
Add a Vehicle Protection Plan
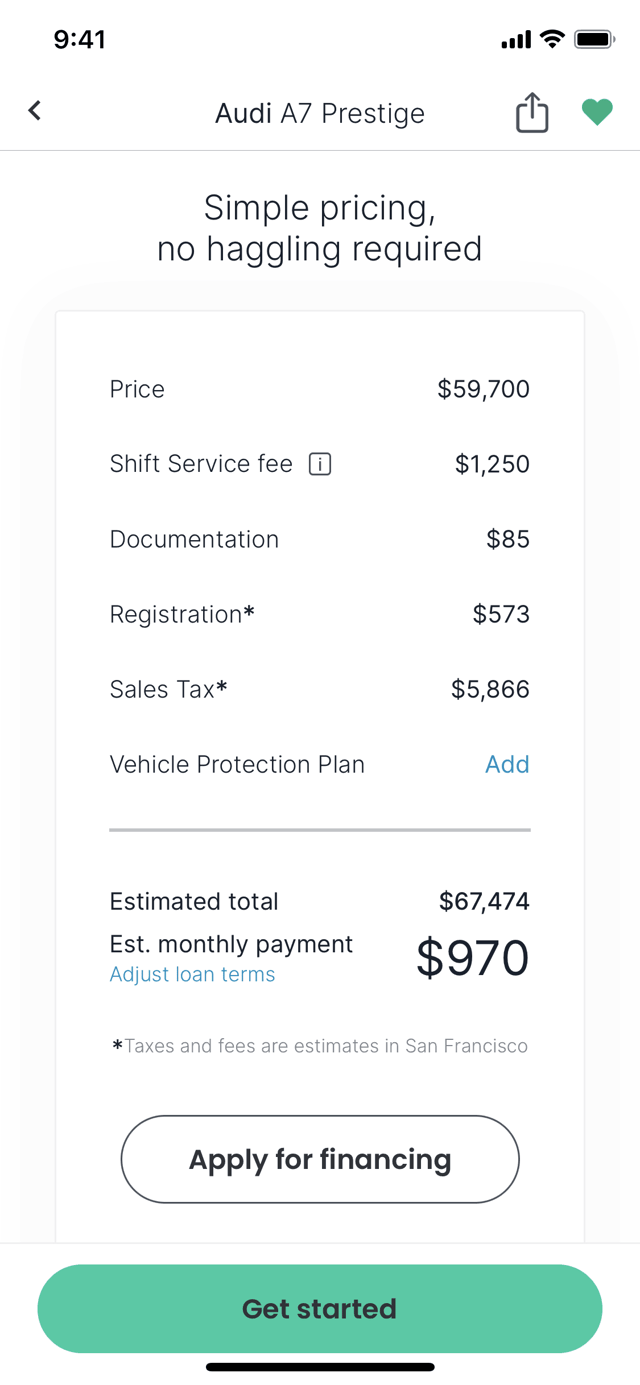(x=507, y=764)
